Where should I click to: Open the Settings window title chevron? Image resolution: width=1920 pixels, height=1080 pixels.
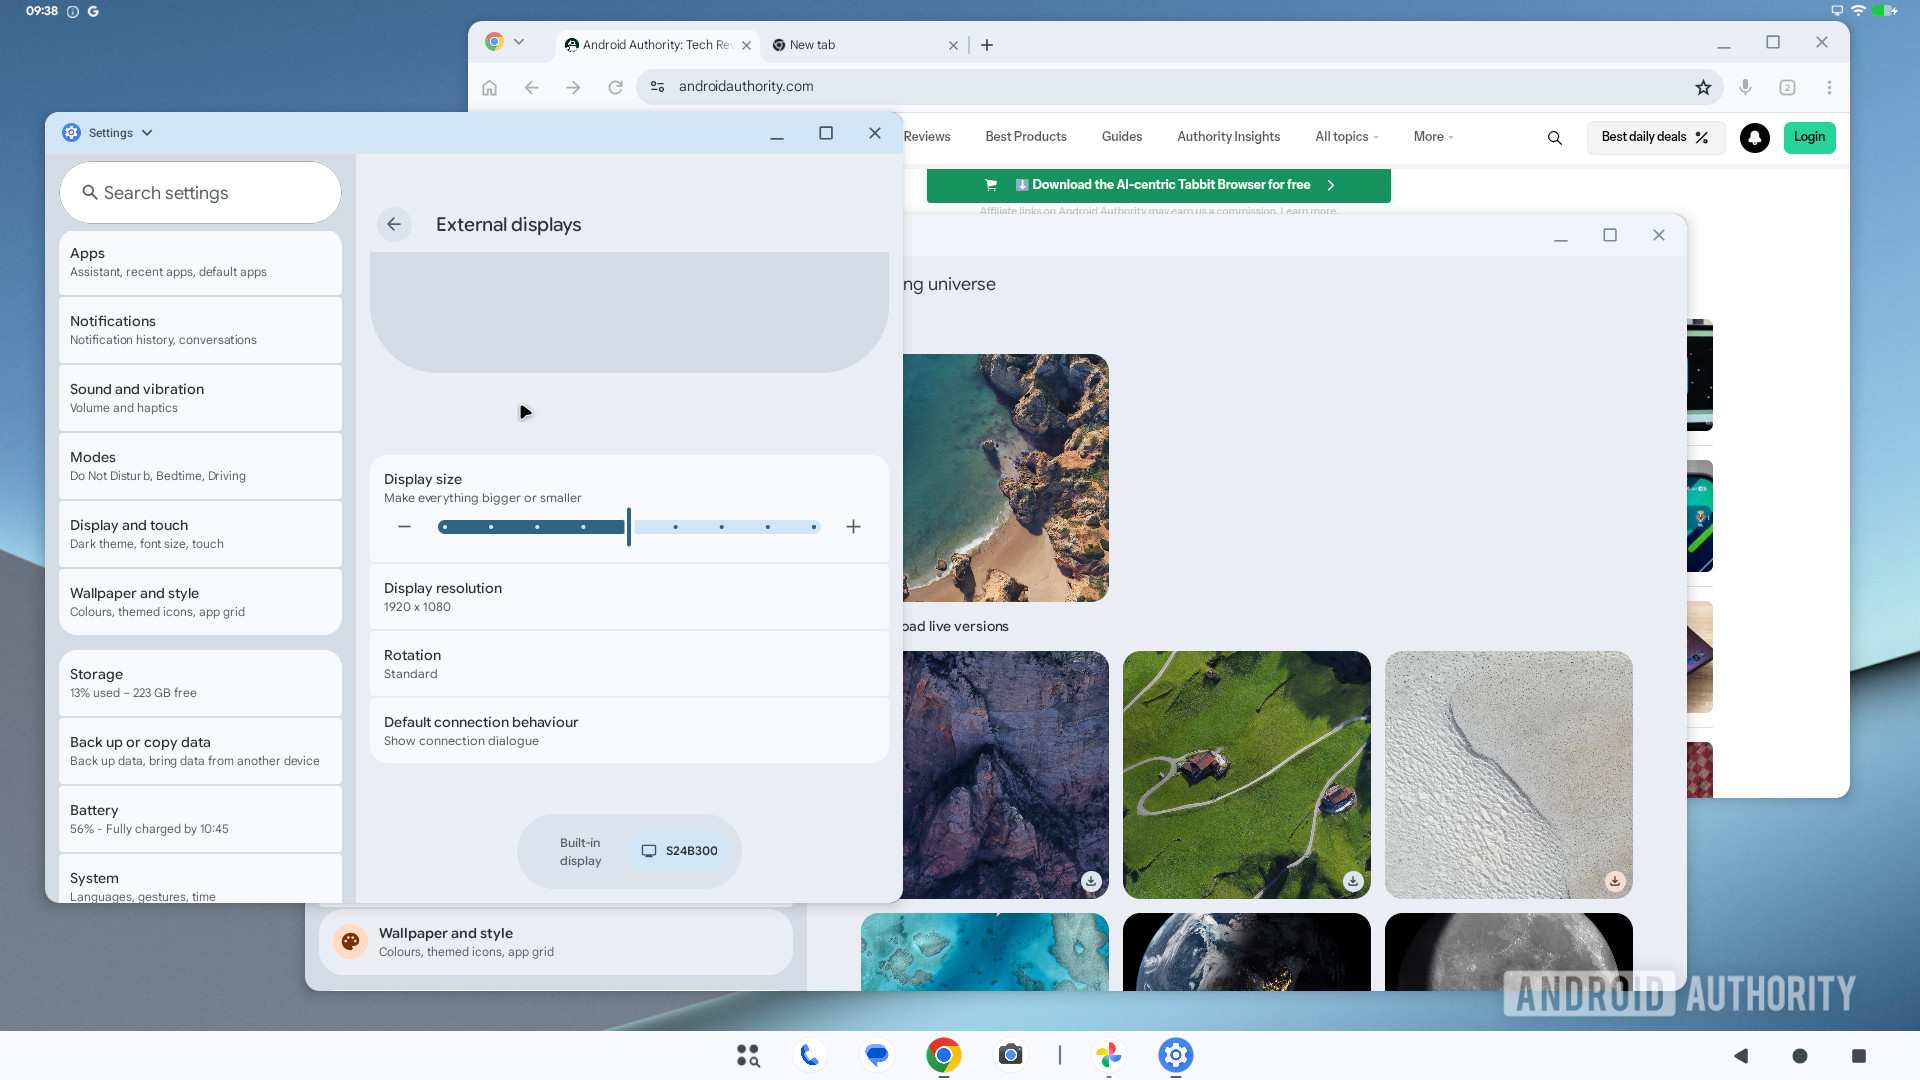(x=146, y=132)
